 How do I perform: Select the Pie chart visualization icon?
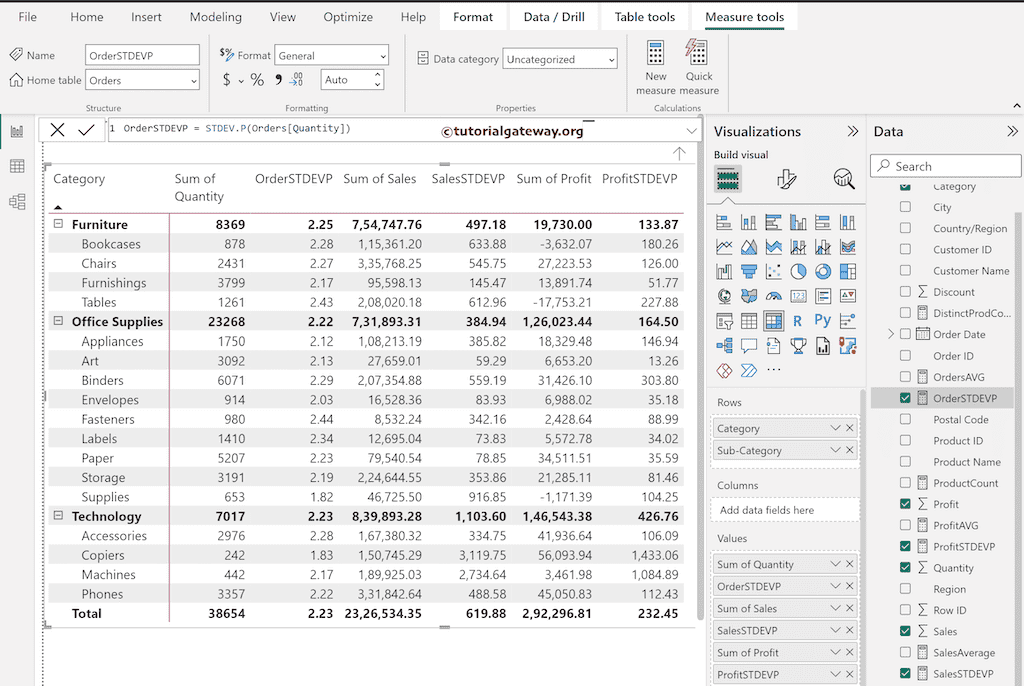[796, 271]
